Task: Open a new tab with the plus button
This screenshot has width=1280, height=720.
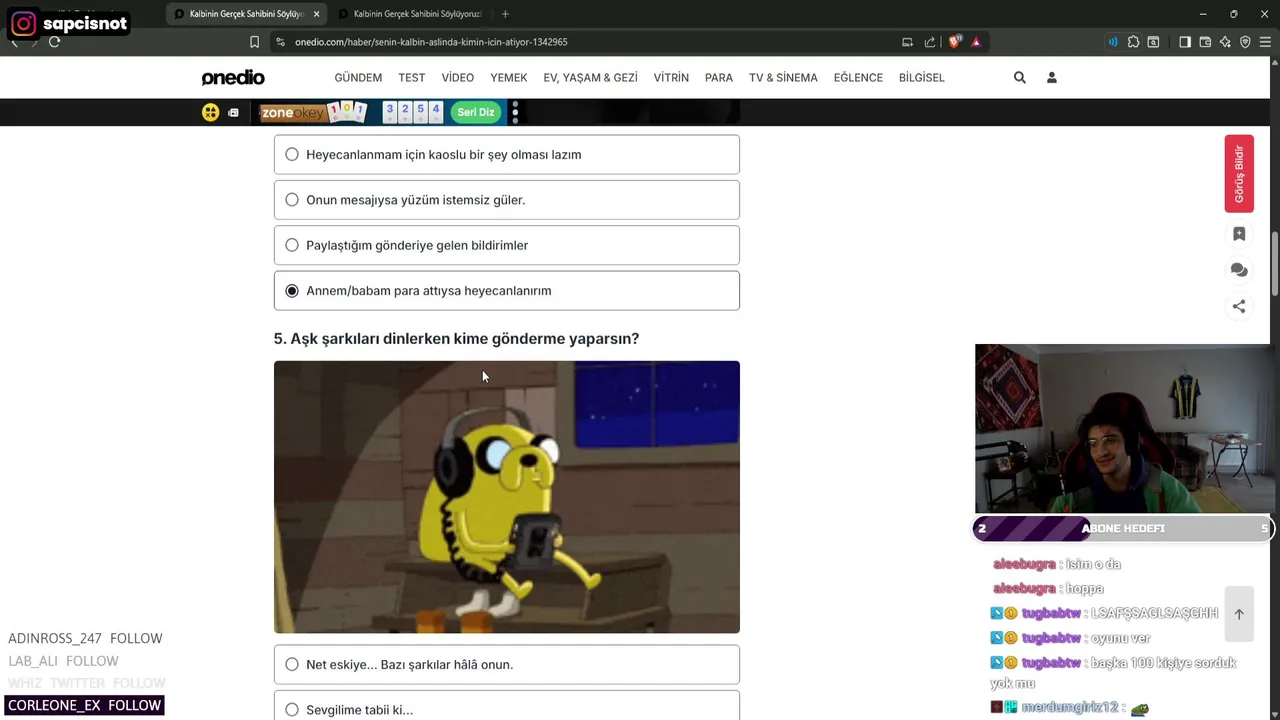Action: (505, 14)
